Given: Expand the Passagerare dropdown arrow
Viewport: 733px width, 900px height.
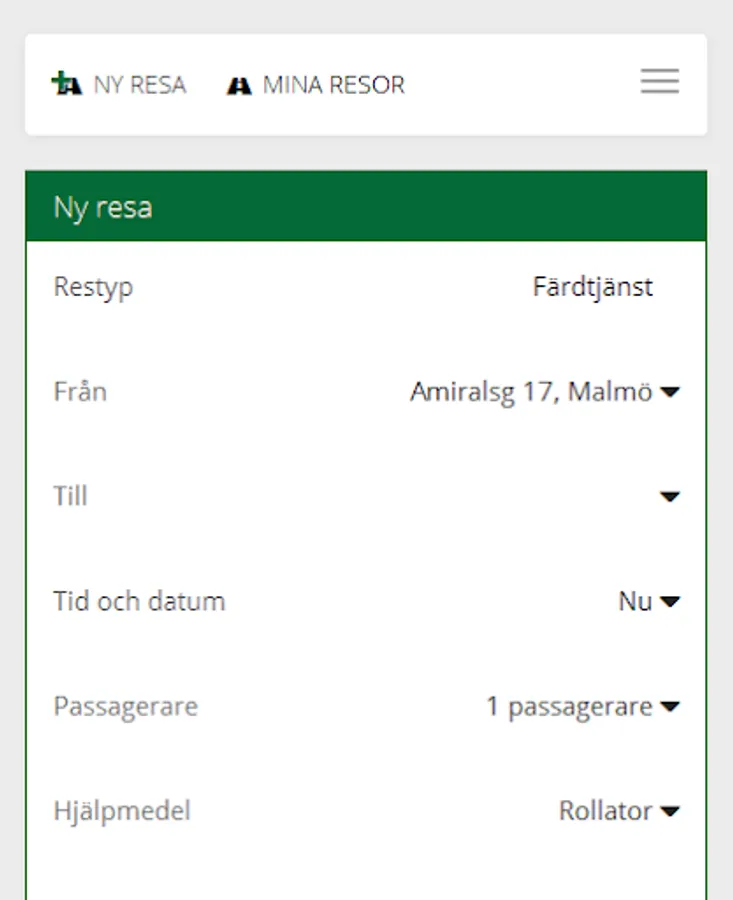Looking at the screenshot, I should tap(670, 707).
